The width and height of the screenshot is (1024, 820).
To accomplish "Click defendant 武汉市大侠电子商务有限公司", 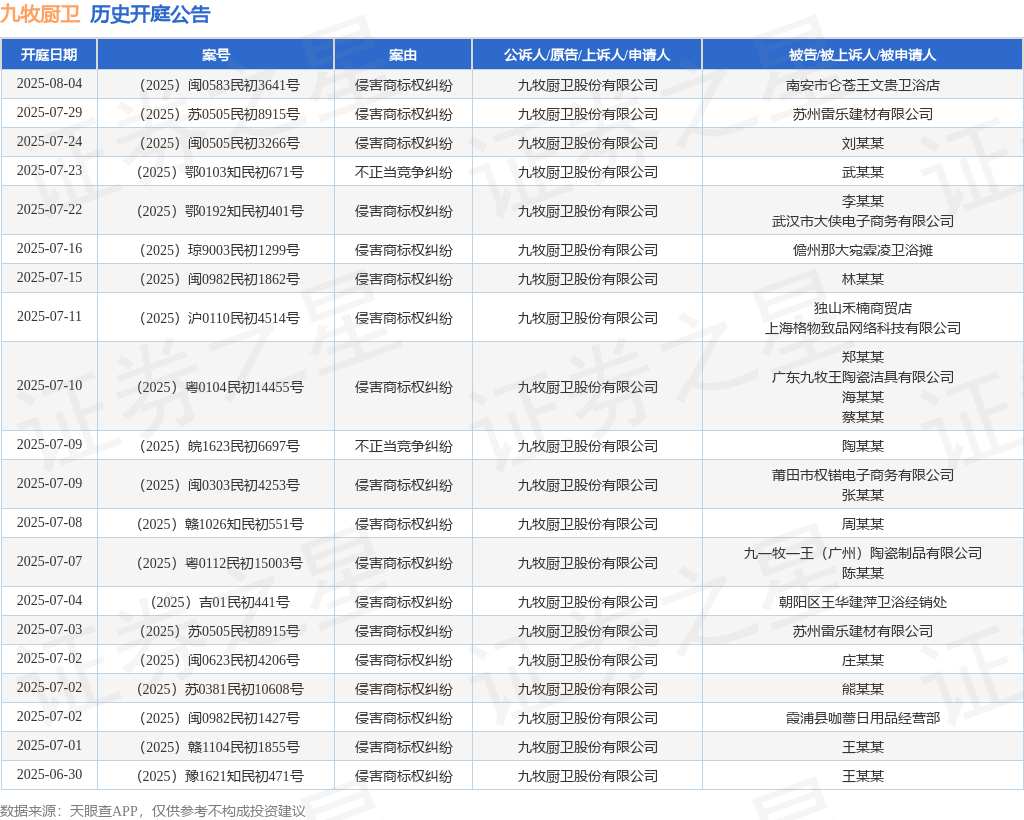I will pos(863,221).
